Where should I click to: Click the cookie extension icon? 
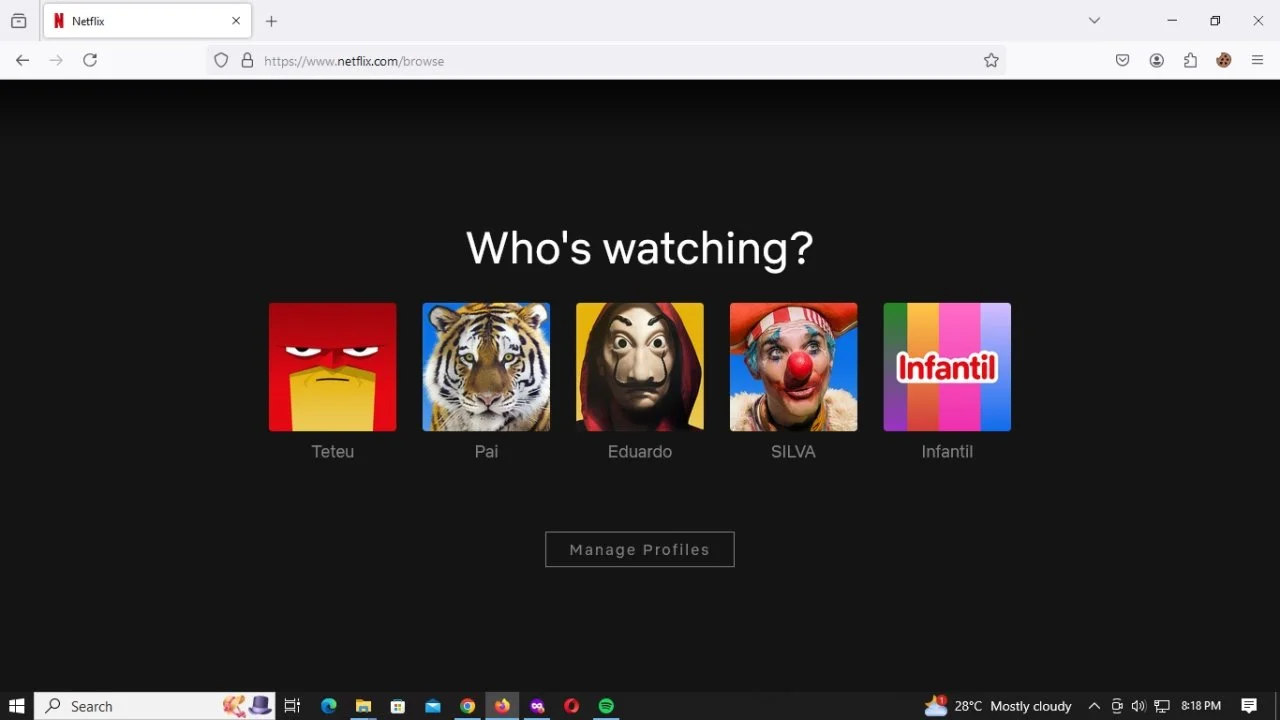point(1224,60)
